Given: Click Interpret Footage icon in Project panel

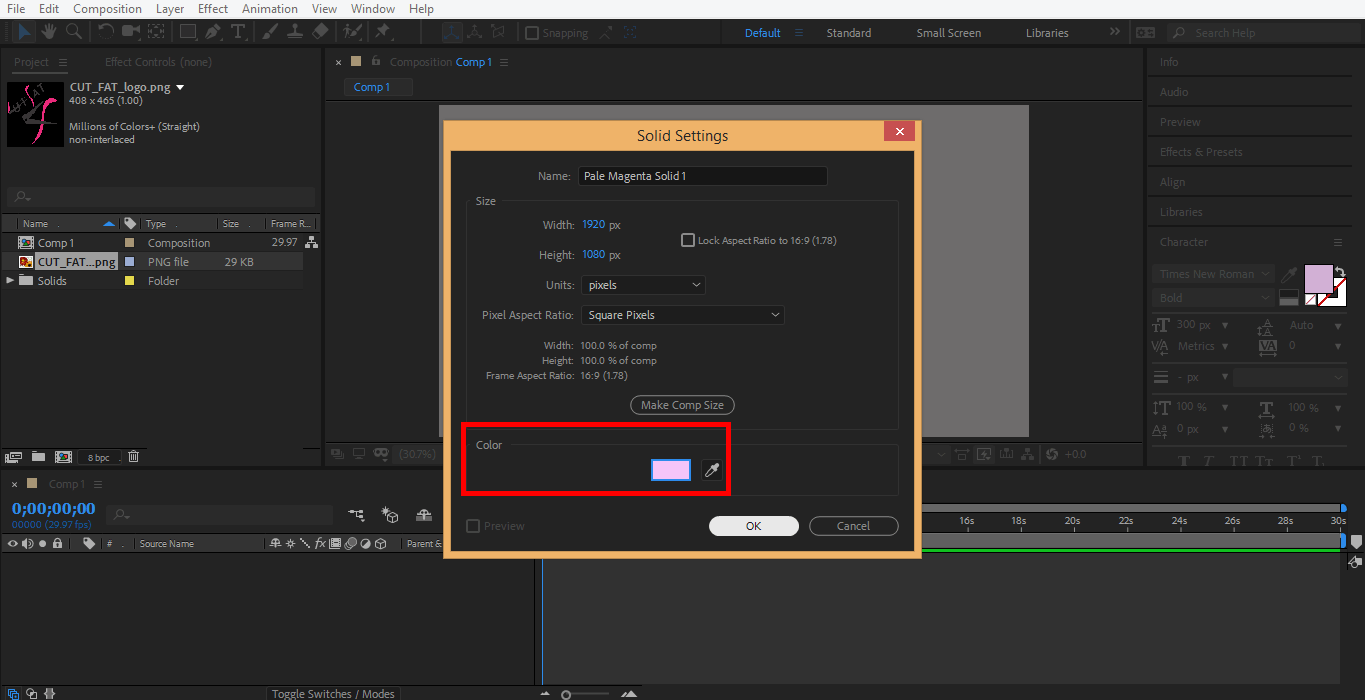Looking at the screenshot, I should (14, 456).
